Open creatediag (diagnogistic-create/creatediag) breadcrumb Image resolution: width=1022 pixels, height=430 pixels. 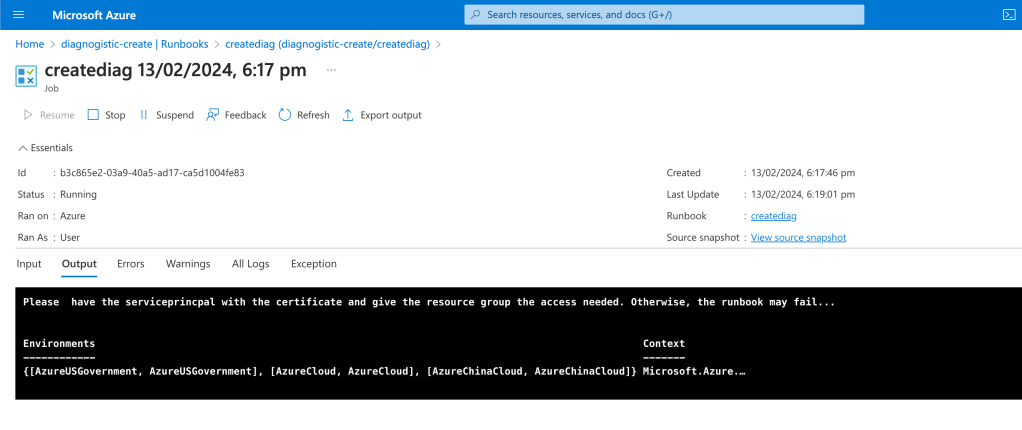pyautogui.click(x=327, y=44)
